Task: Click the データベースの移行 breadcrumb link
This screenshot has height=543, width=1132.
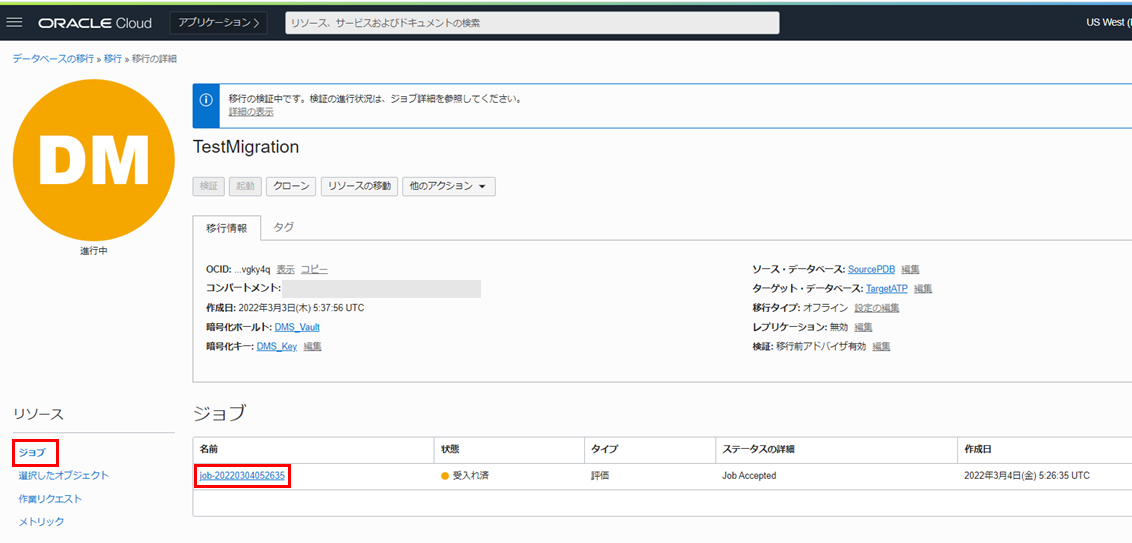Action: [x=53, y=59]
